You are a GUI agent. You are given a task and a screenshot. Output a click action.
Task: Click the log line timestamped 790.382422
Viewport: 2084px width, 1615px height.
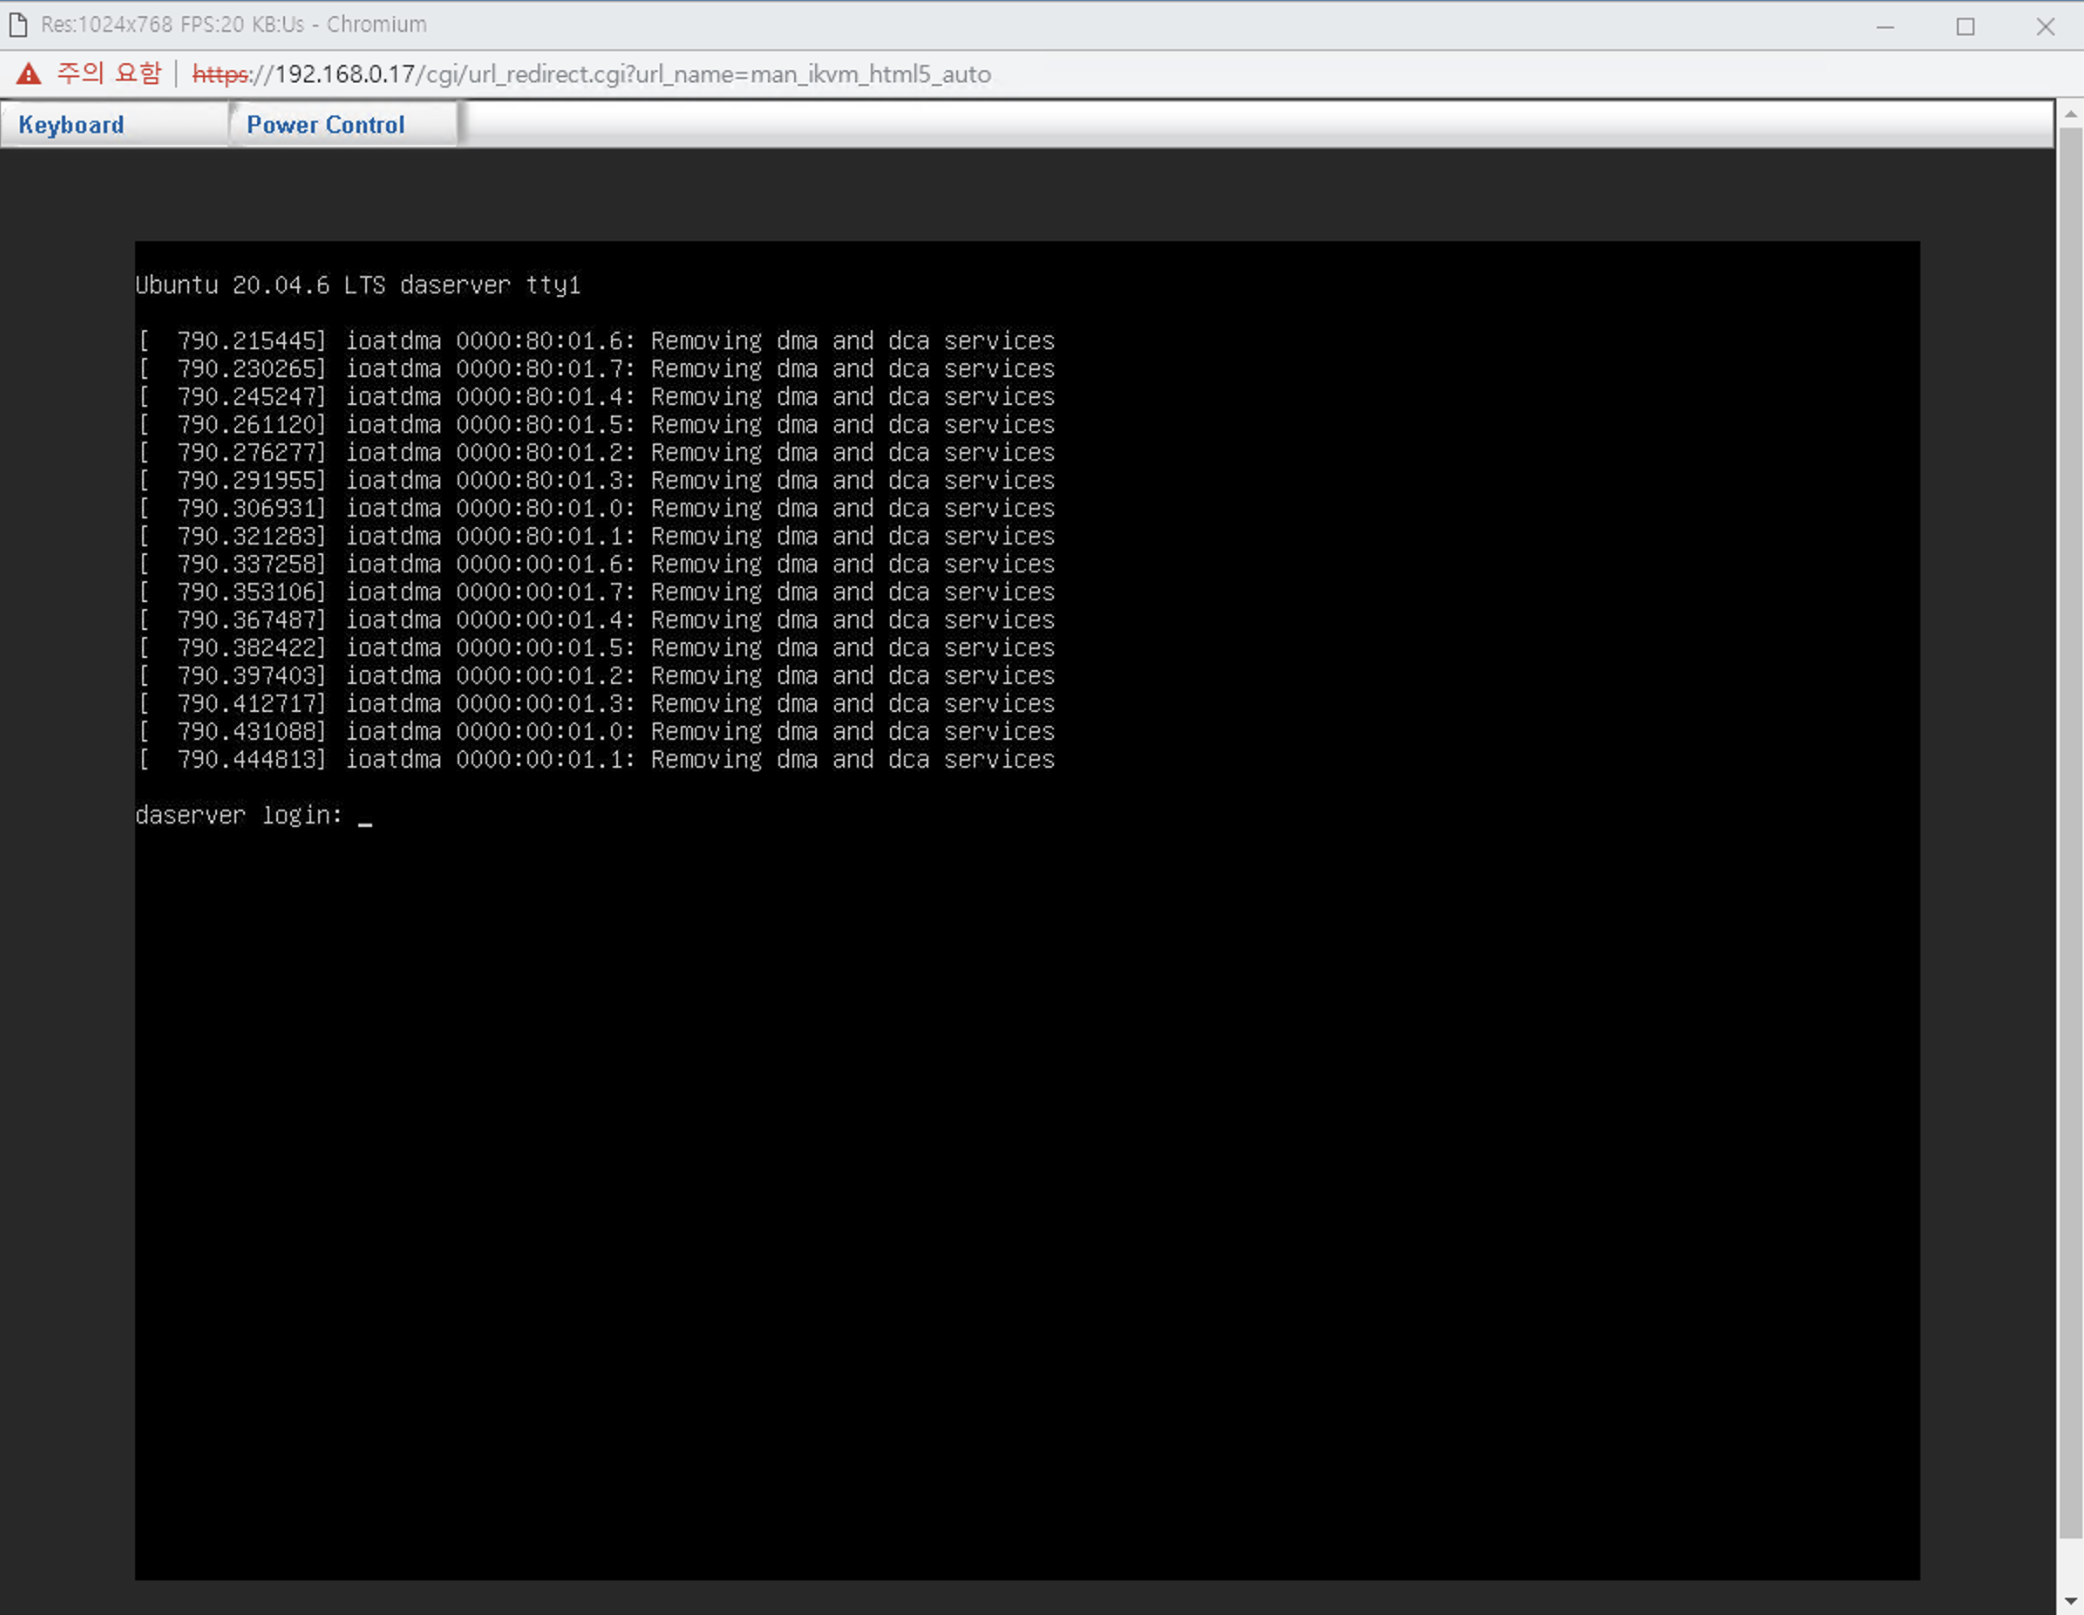click(596, 648)
